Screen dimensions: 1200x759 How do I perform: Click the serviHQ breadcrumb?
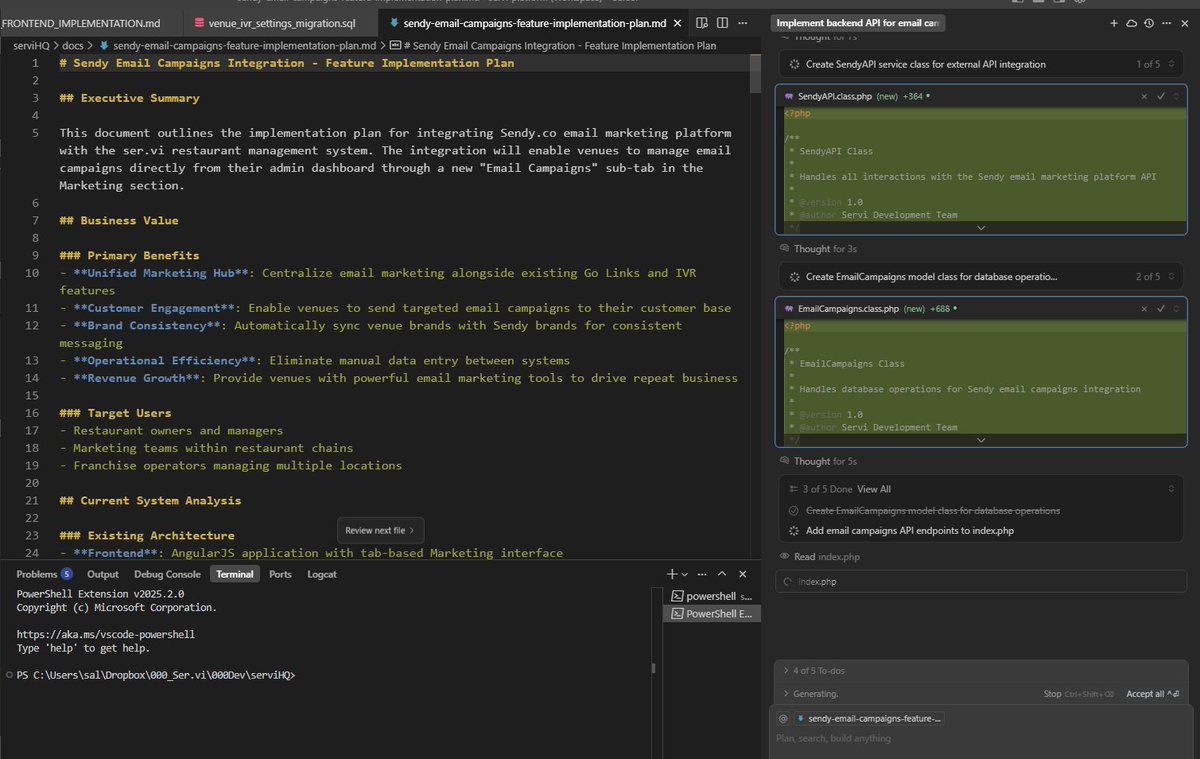click(33, 45)
